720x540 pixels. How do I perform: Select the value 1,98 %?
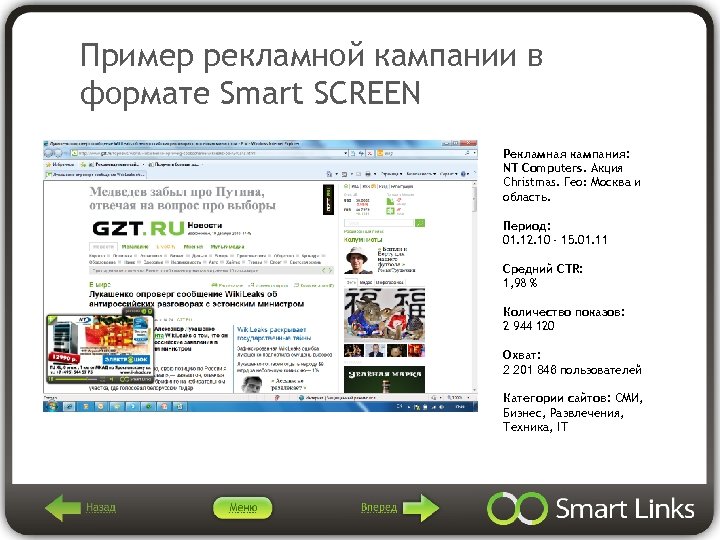(x=520, y=283)
